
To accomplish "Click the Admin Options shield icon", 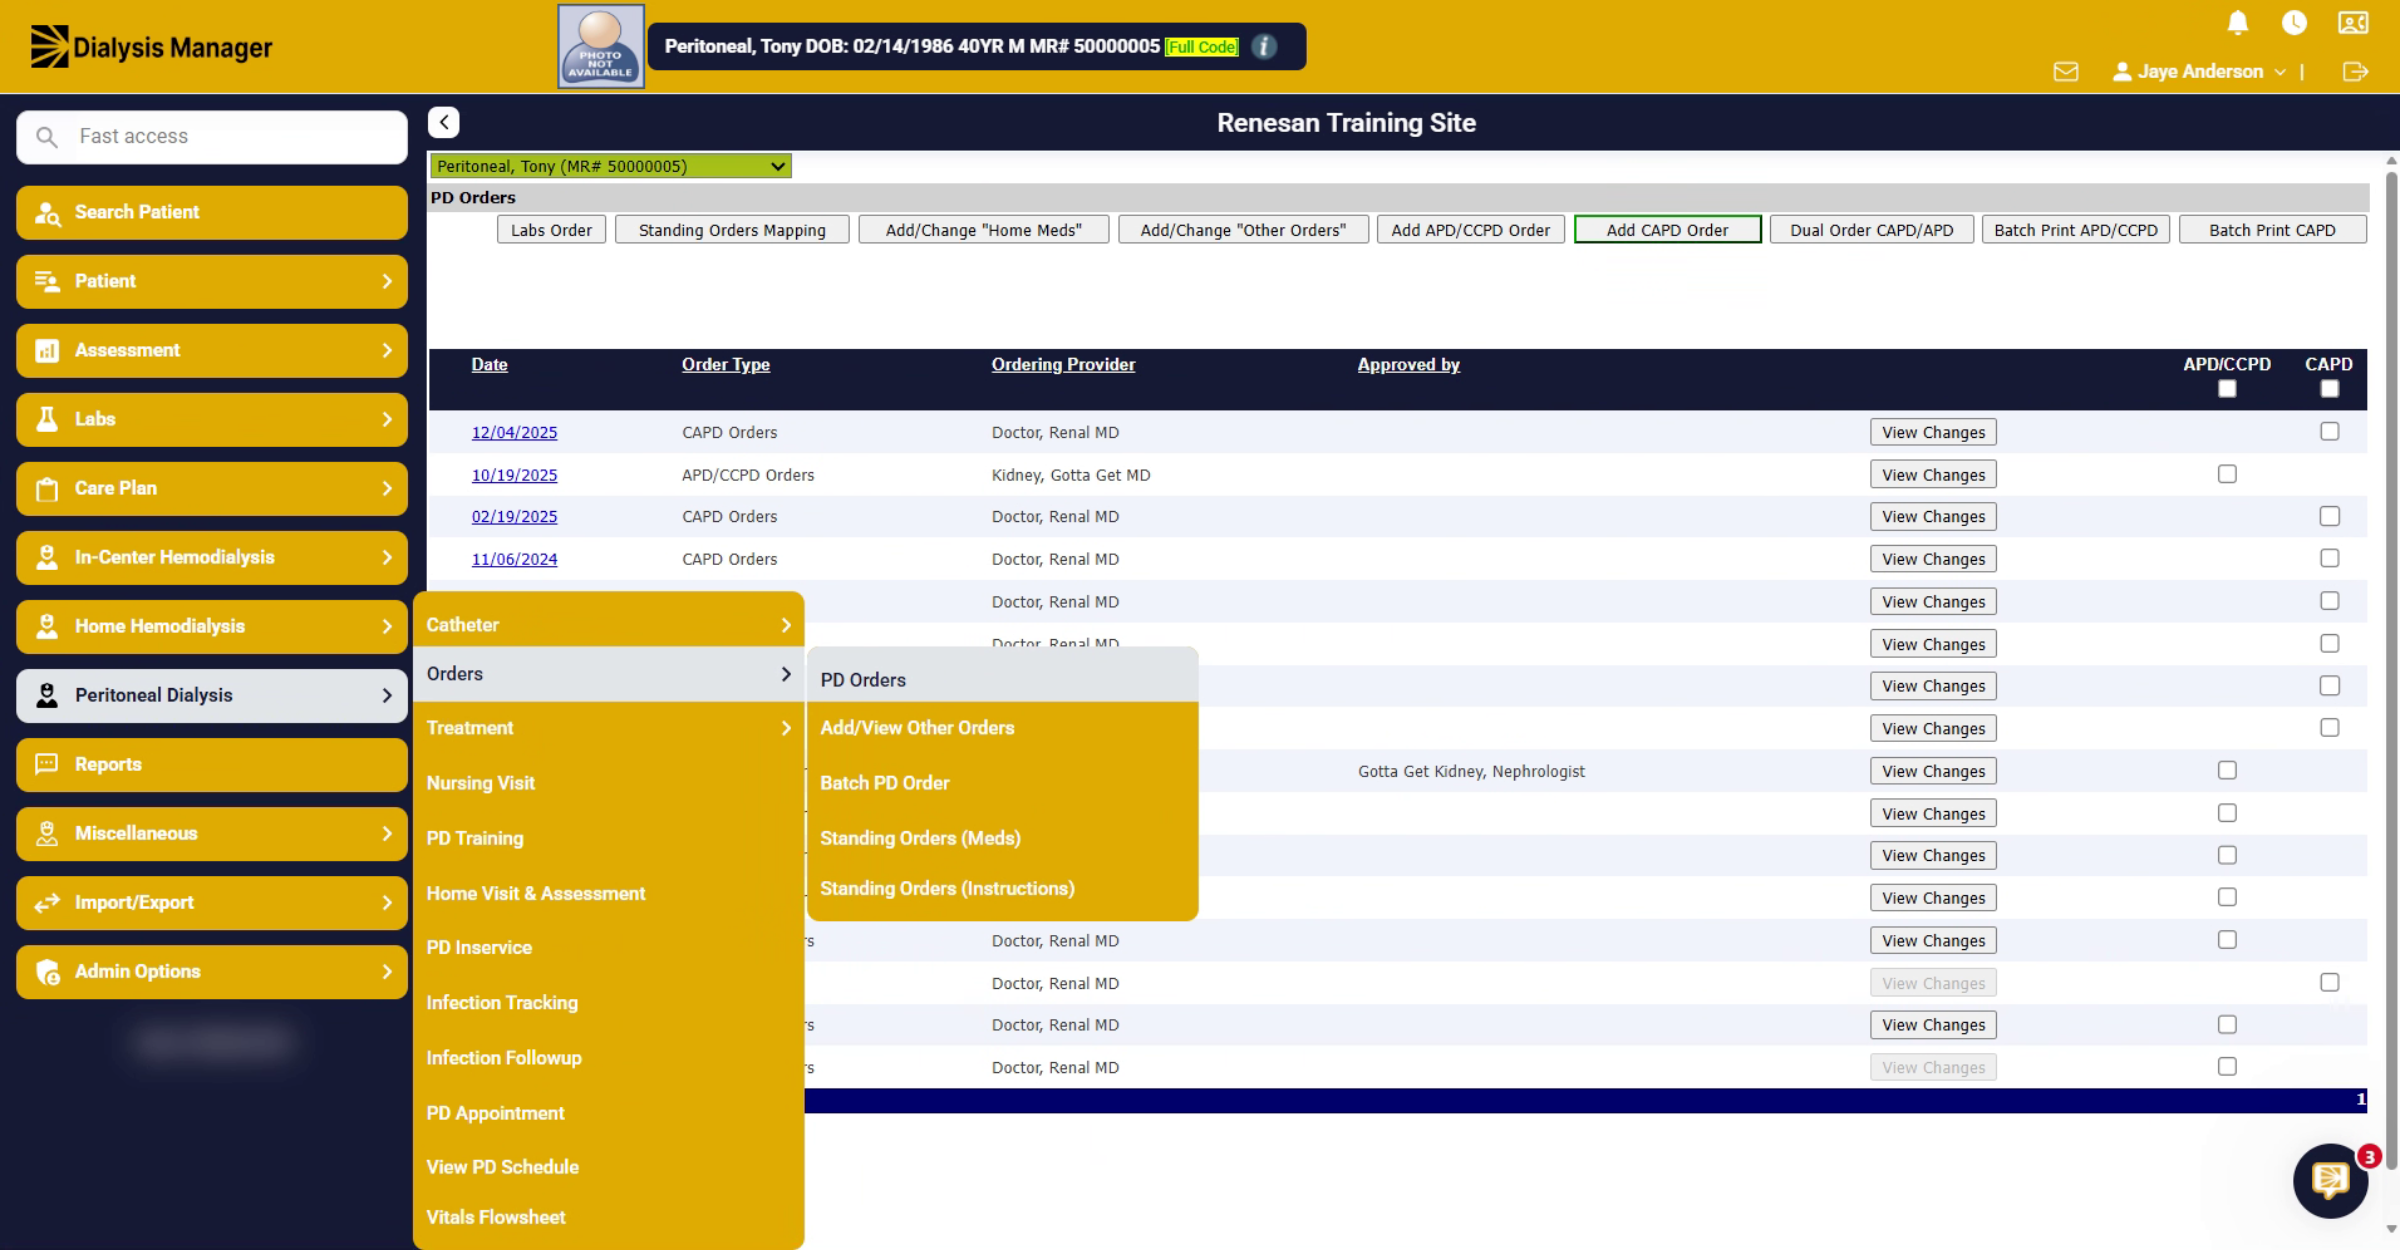I will [x=47, y=971].
